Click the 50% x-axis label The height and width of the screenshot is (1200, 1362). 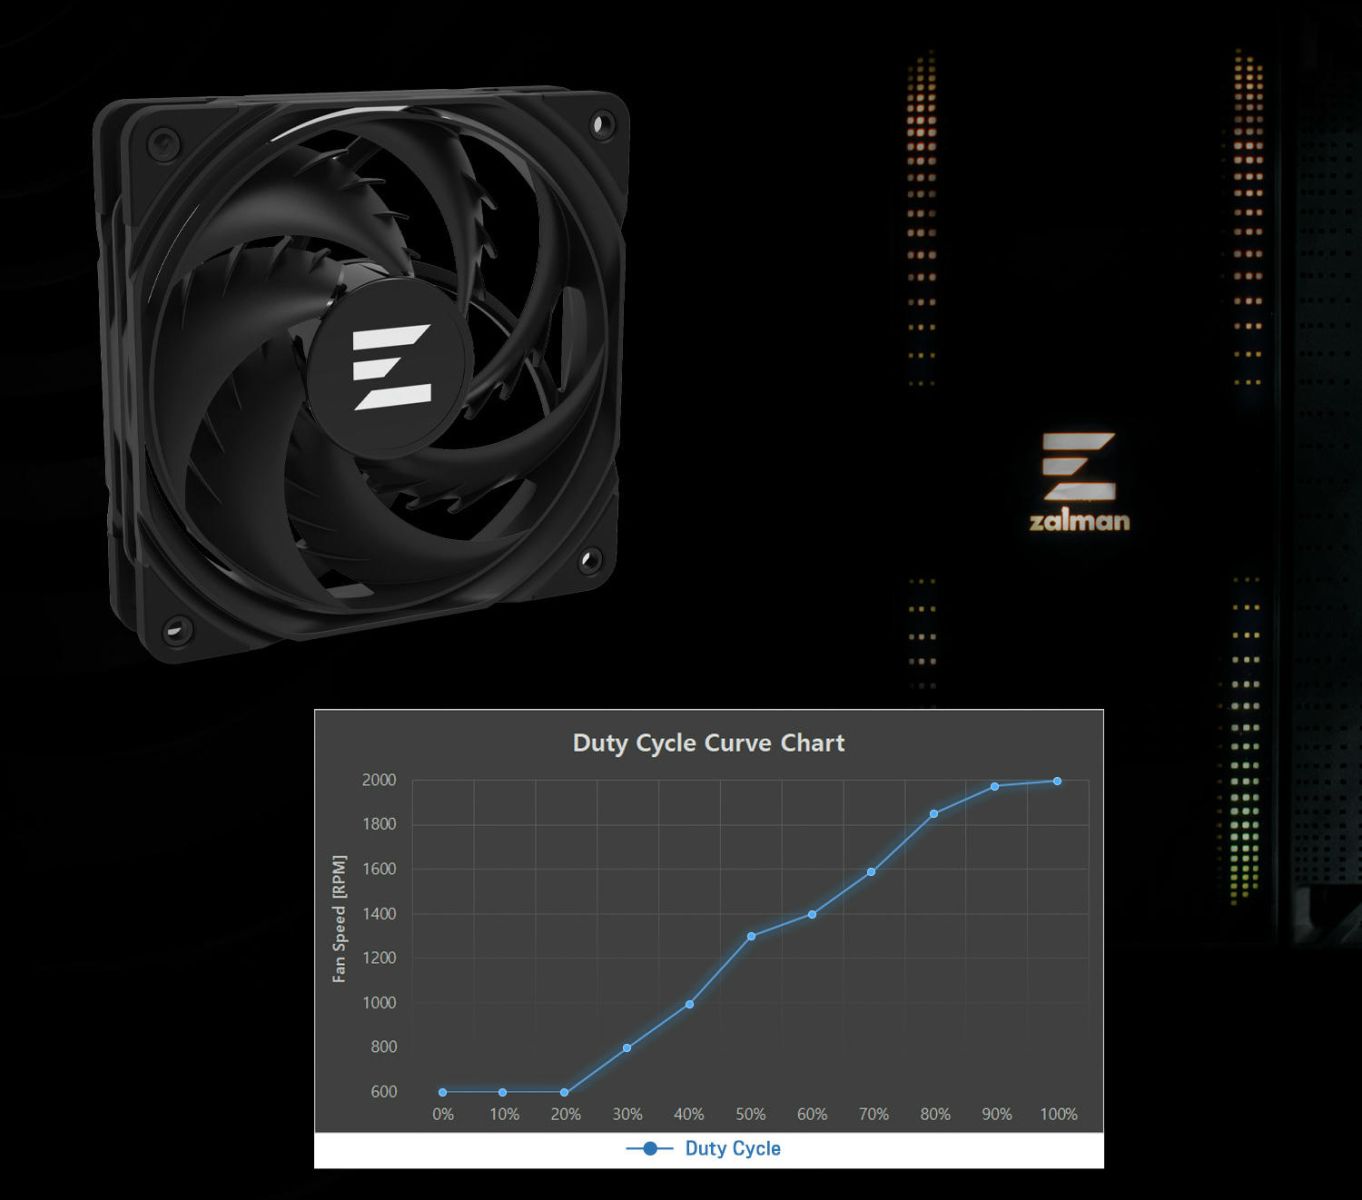(751, 1114)
